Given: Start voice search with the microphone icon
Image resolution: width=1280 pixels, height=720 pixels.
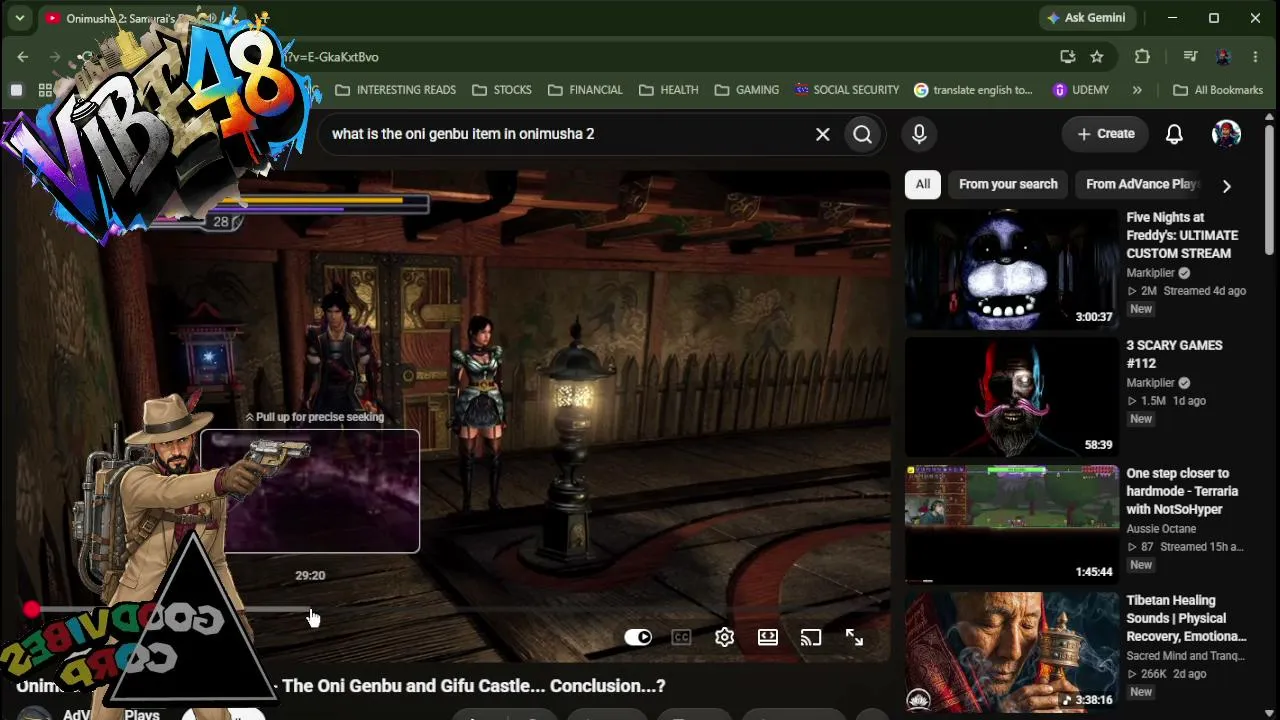Looking at the screenshot, I should pyautogui.click(x=919, y=134).
